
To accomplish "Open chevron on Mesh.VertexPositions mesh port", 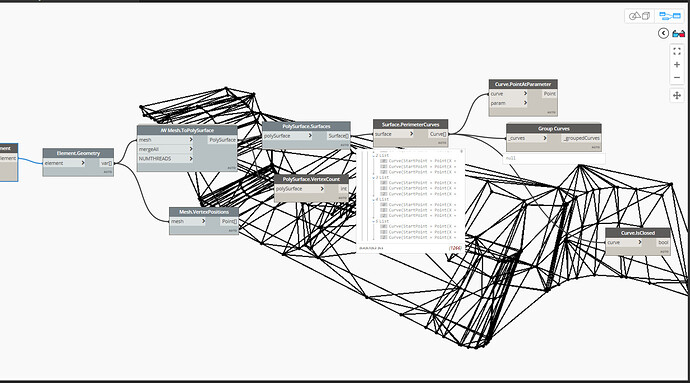I will 203,221.
